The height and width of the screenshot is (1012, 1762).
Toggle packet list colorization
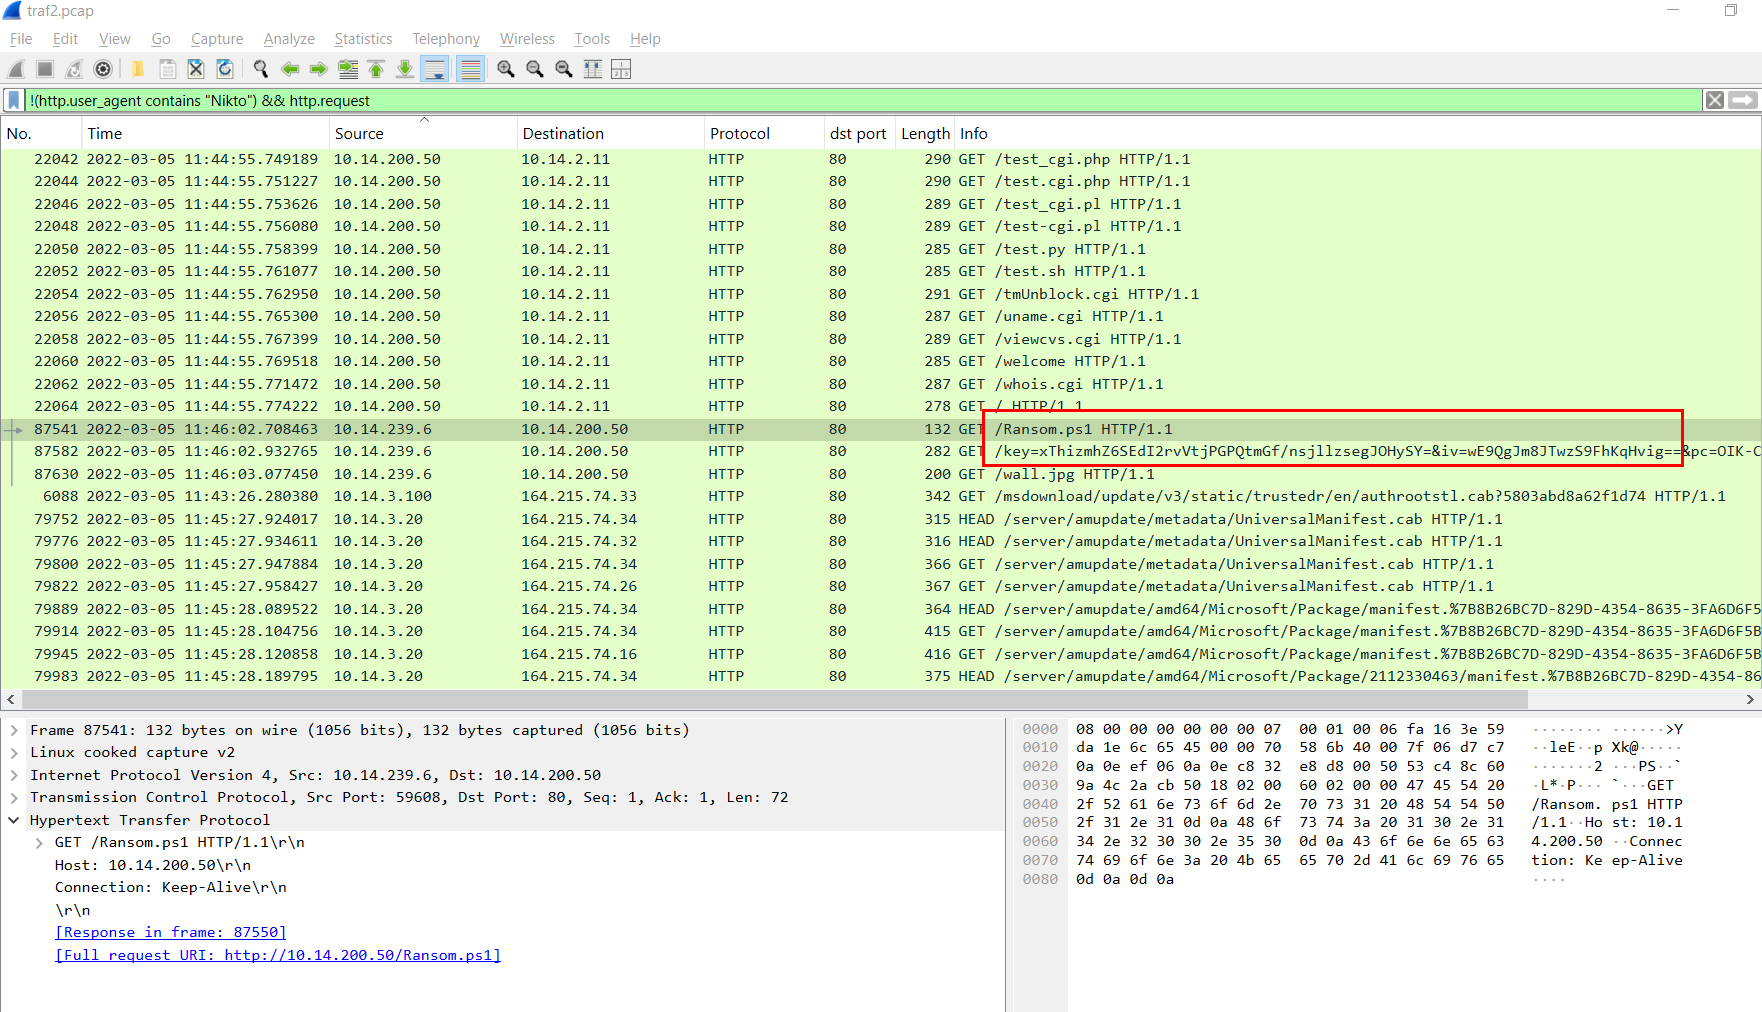(x=470, y=69)
